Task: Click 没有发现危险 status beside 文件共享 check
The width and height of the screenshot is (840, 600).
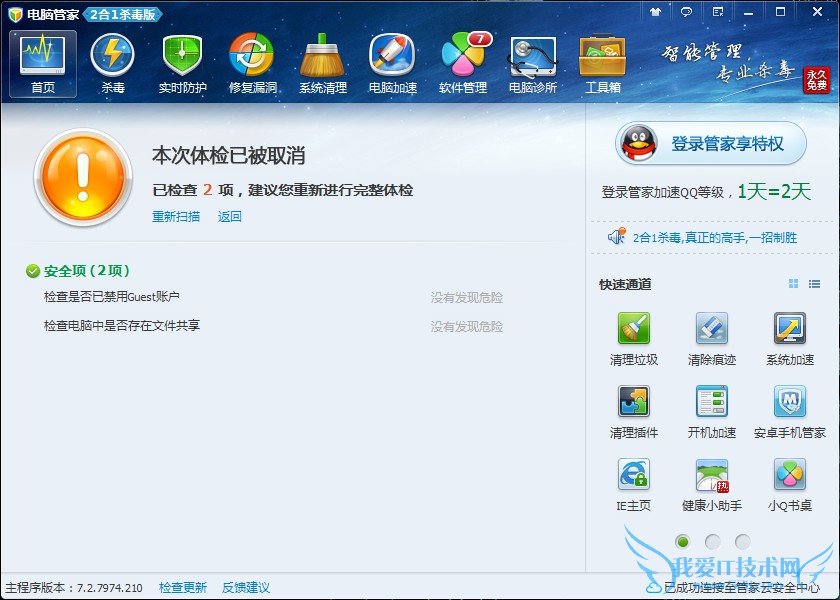Action: tap(467, 326)
